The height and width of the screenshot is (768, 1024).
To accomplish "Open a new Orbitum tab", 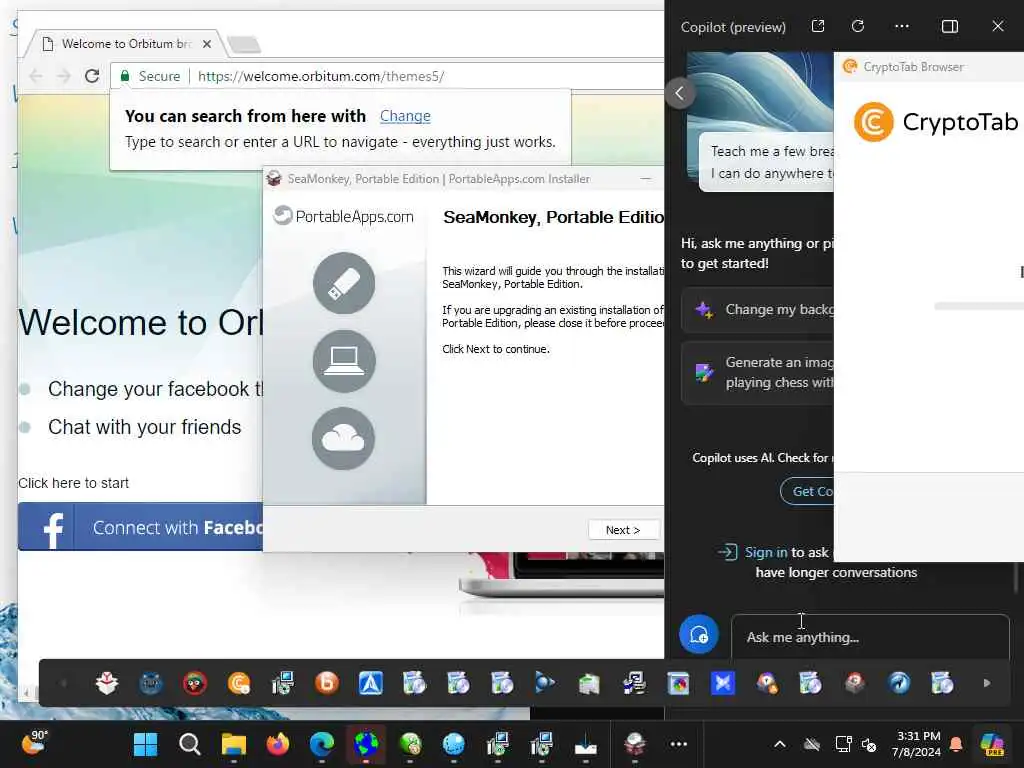I will [244, 44].
